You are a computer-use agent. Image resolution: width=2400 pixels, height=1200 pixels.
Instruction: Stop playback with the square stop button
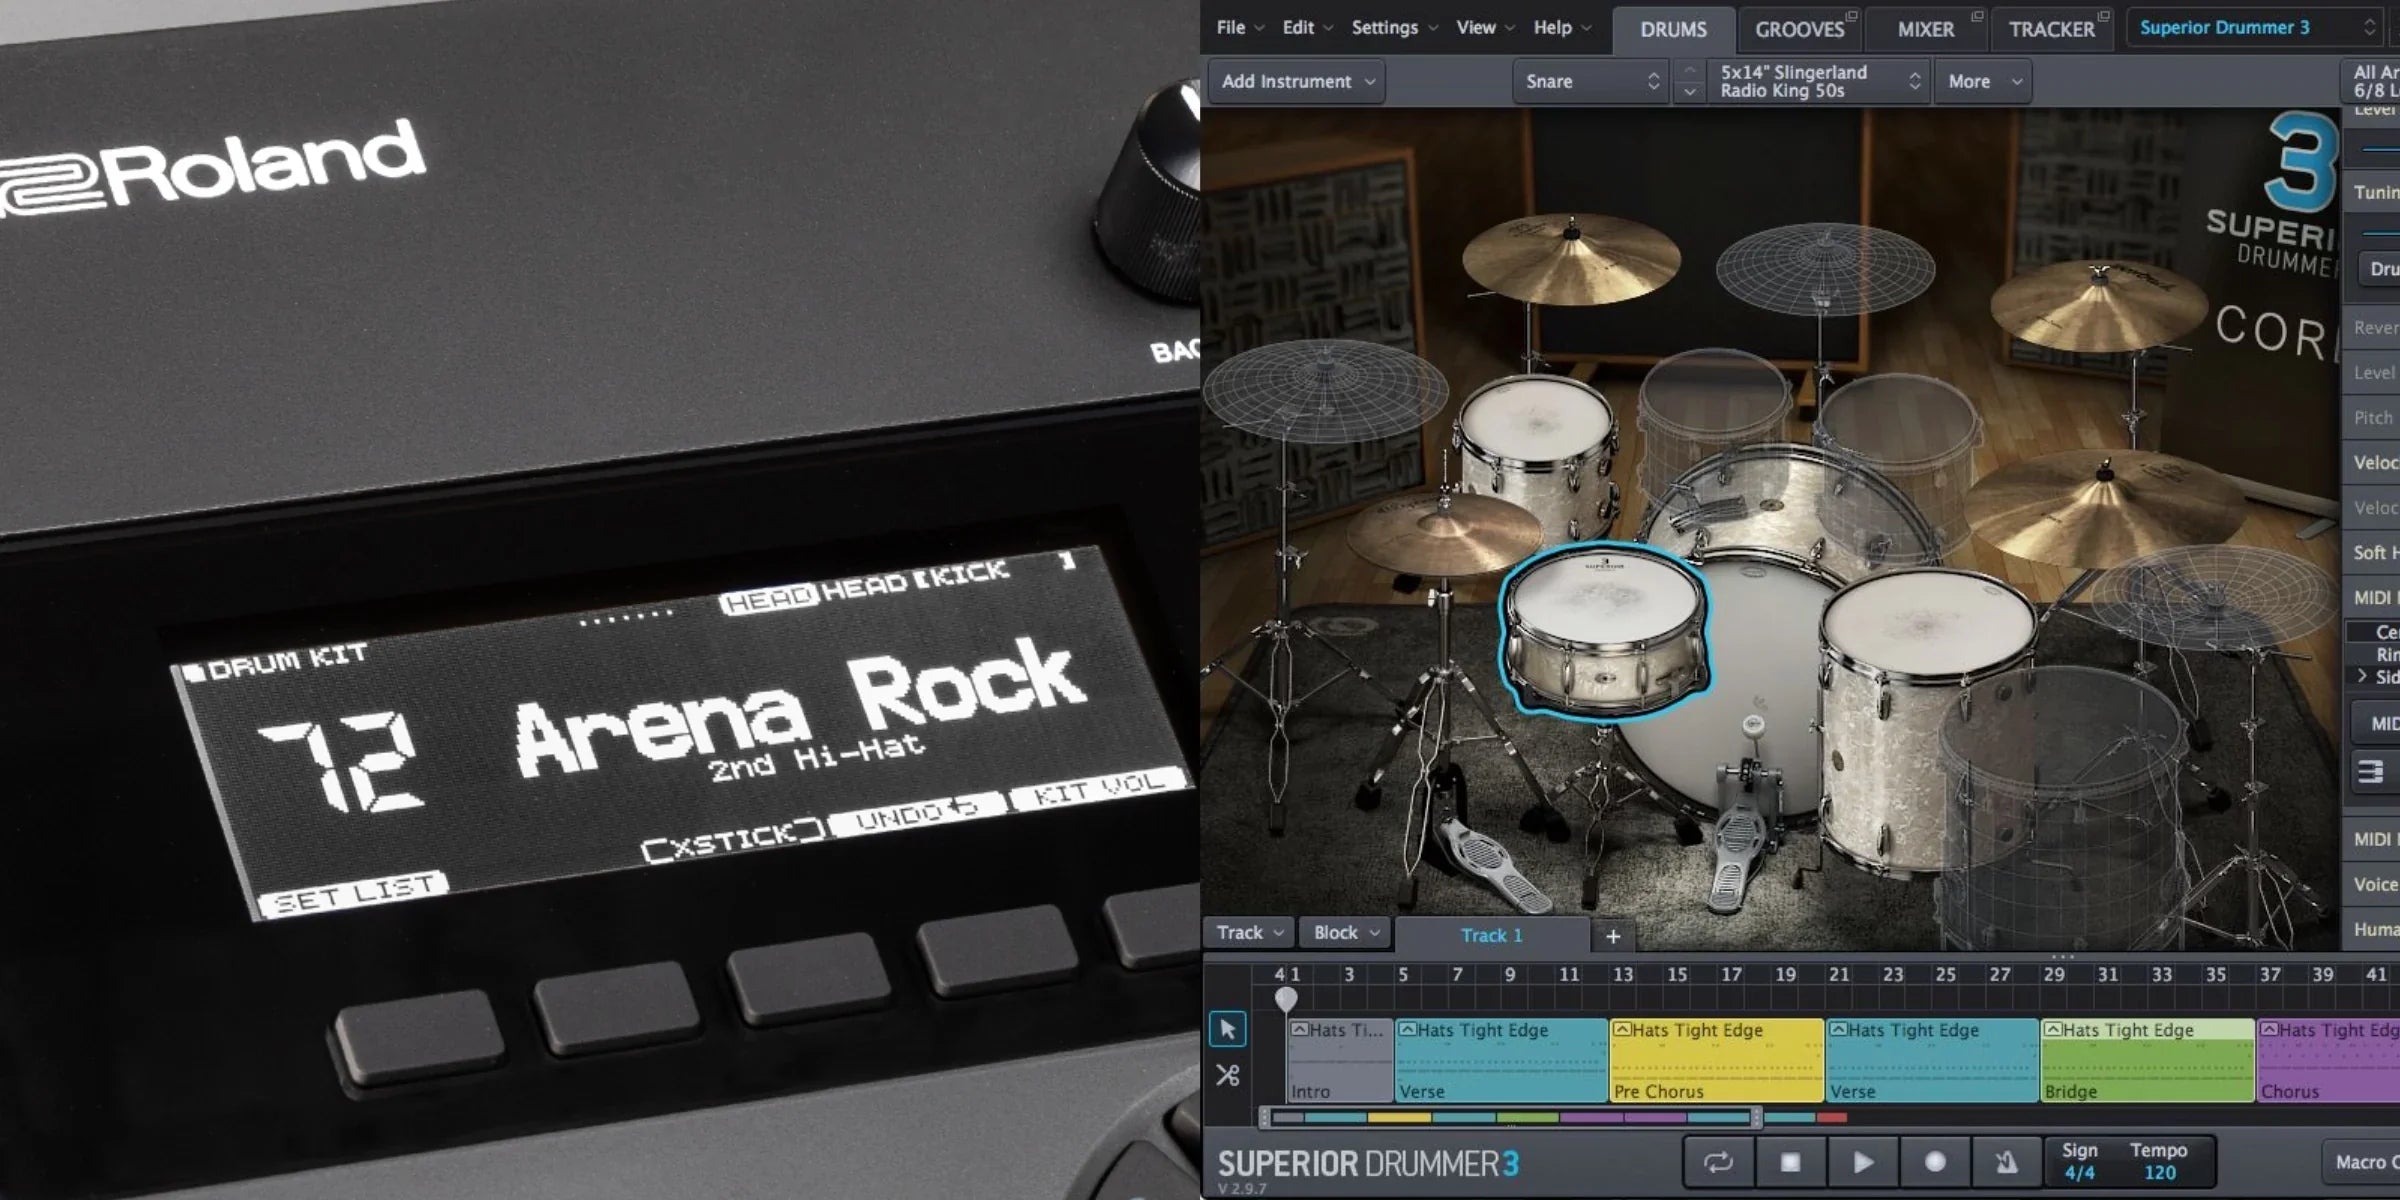tap(1790, 1162)
